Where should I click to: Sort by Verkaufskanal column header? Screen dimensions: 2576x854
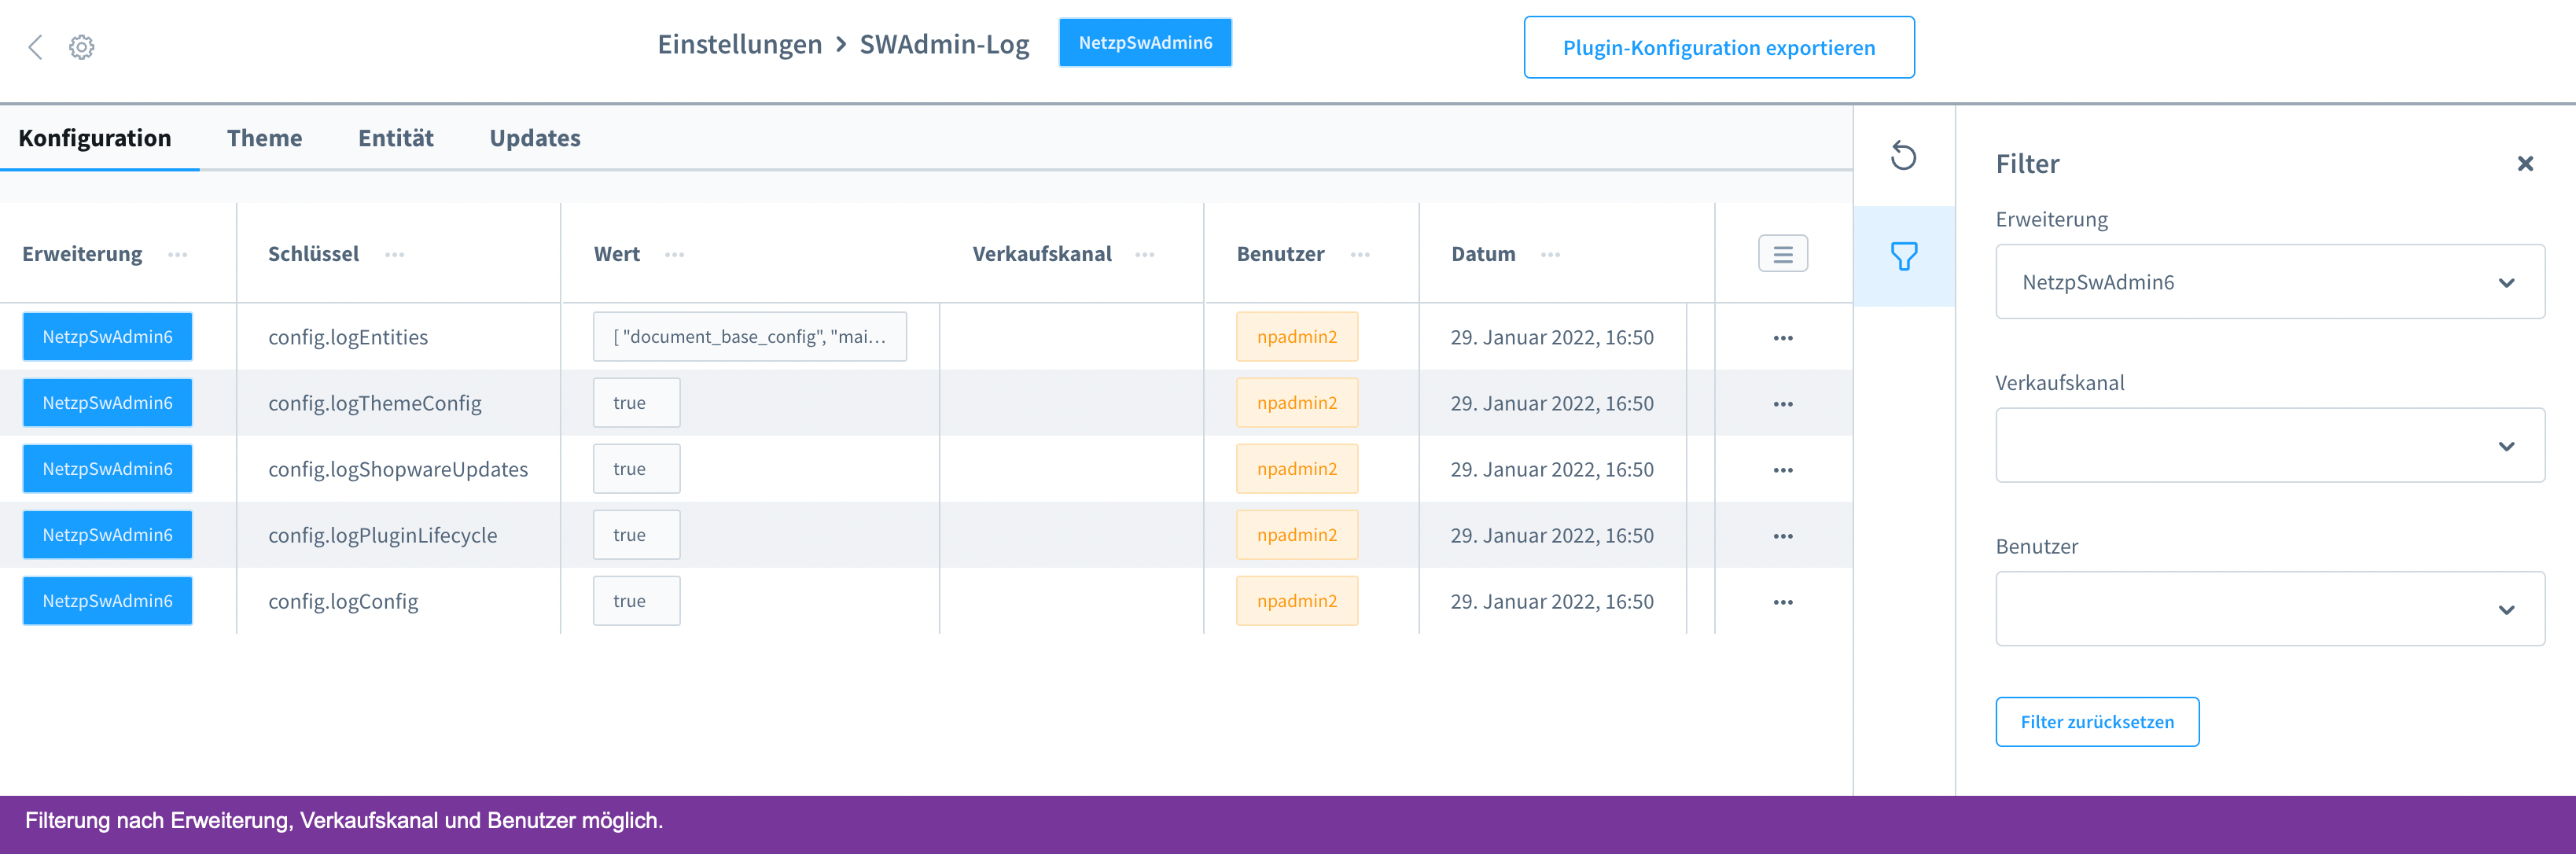pyautogui.click(x=1042, y=254)
